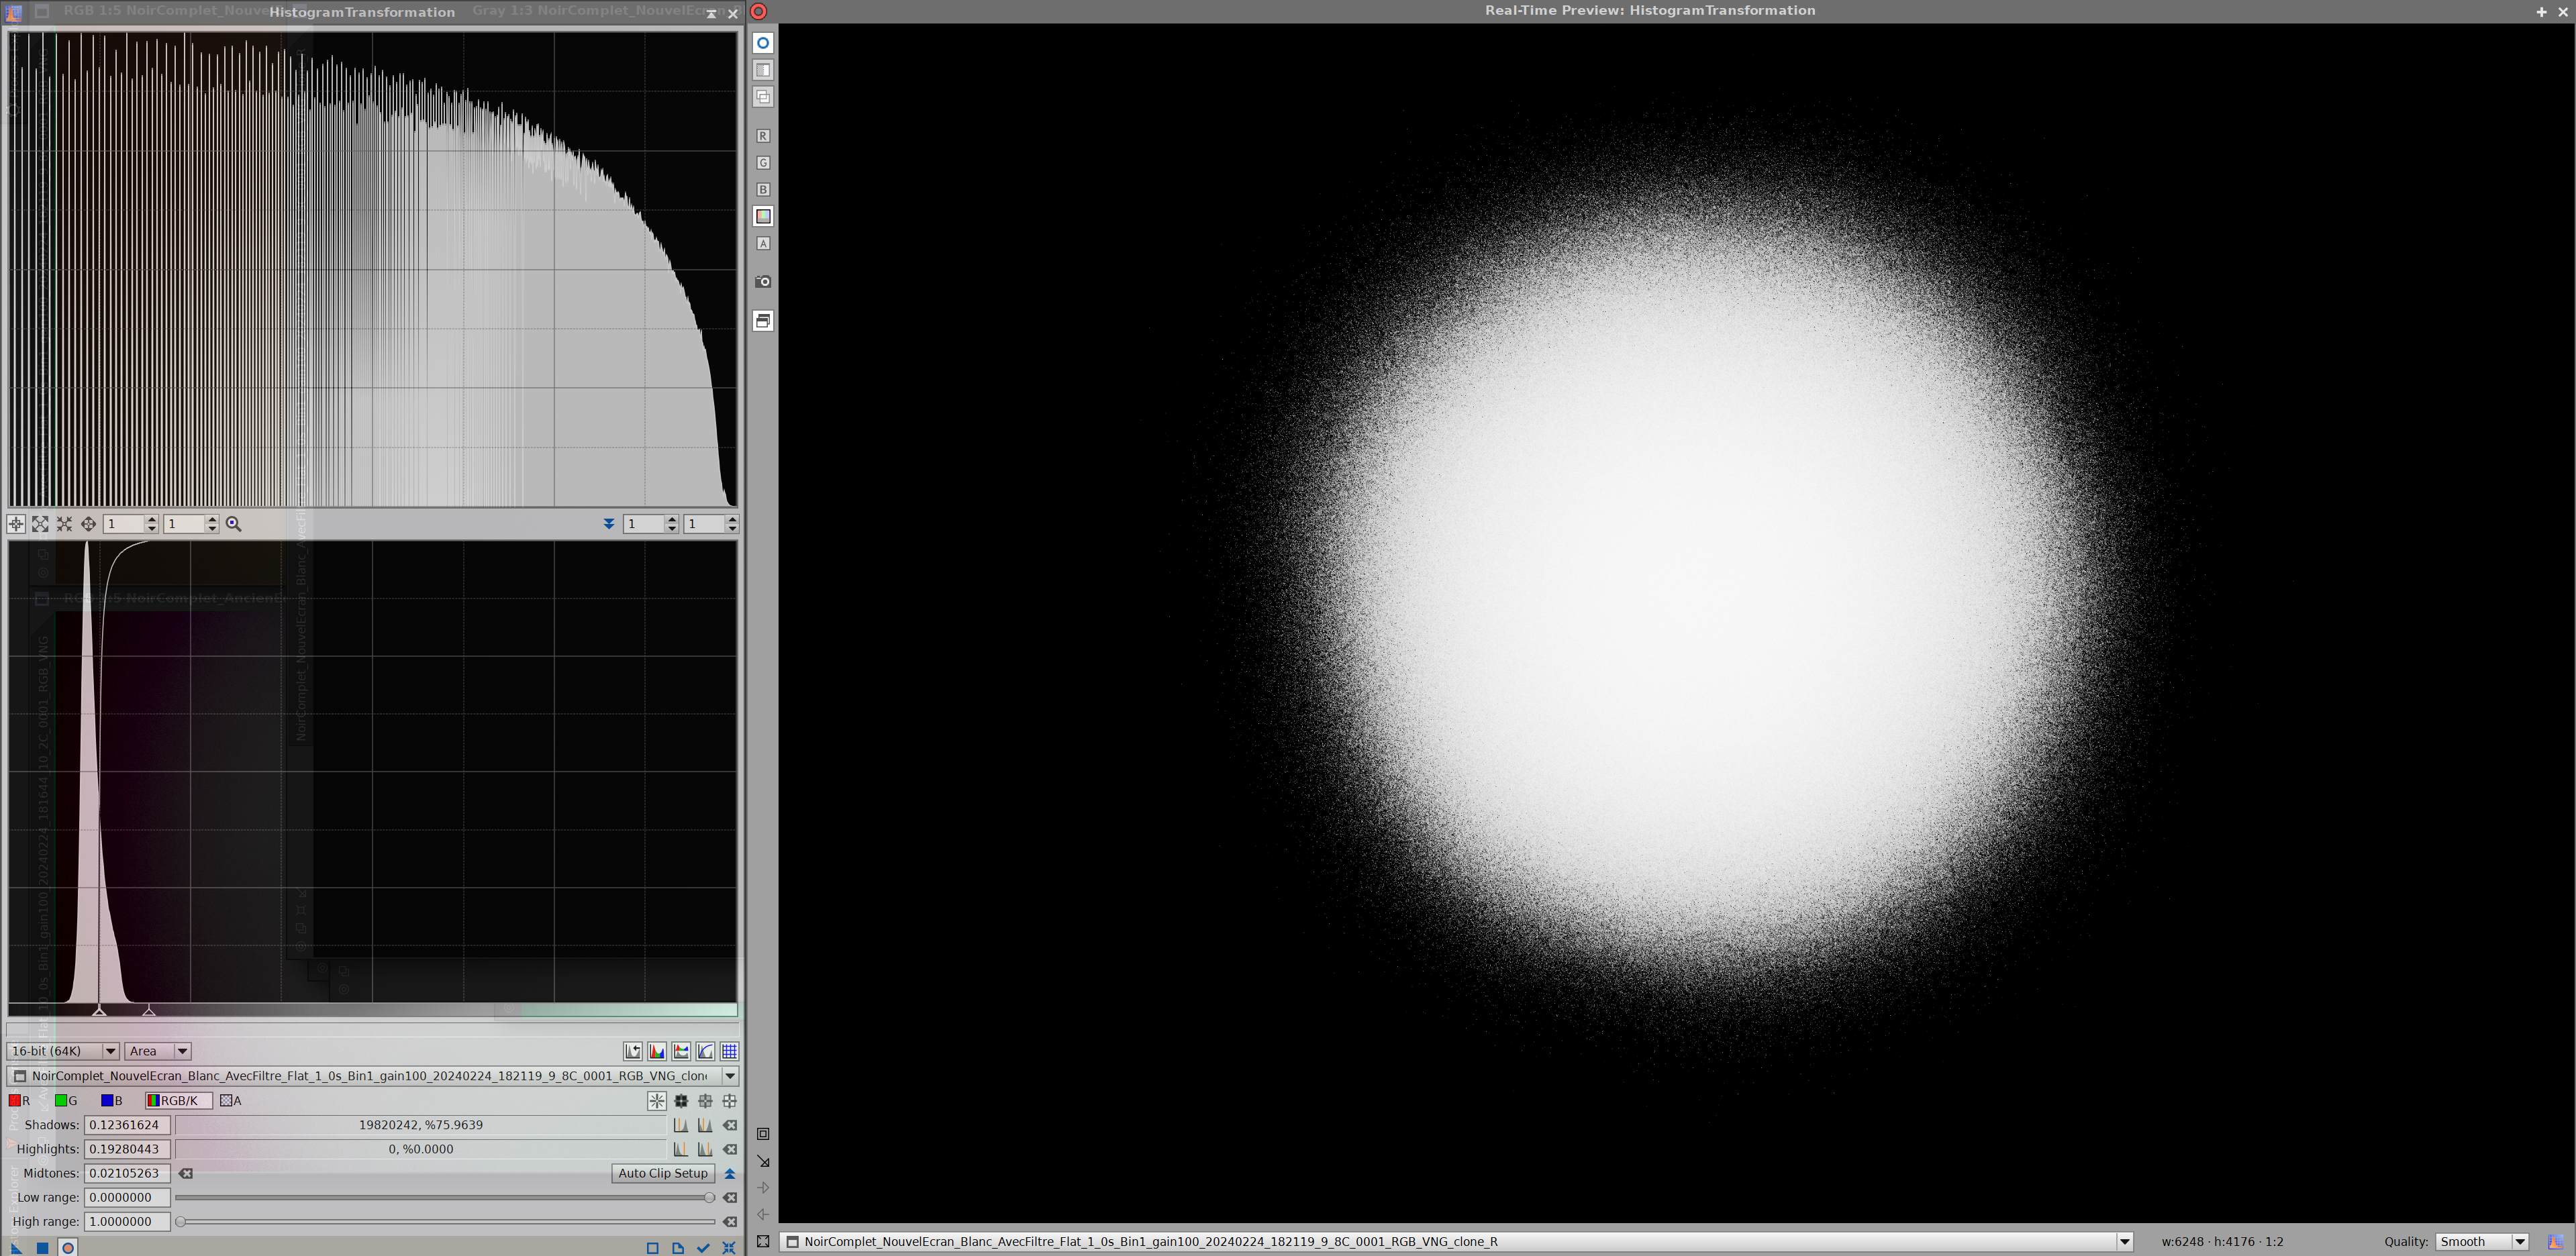This screenshot has width=2576, height=1256.
Task: Apply global with the blue square button
Action: pos(43,1247)
